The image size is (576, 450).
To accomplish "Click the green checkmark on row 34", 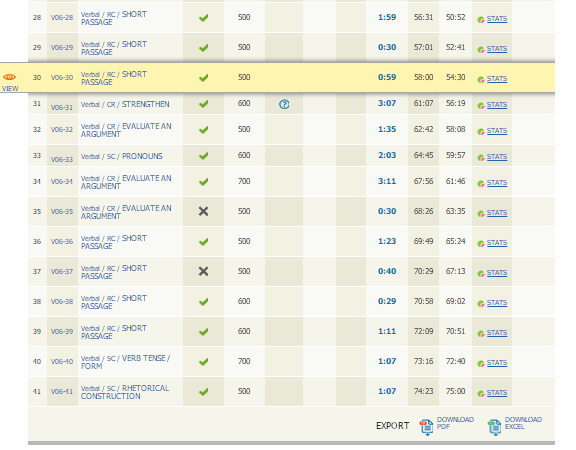I will [204, 182].
